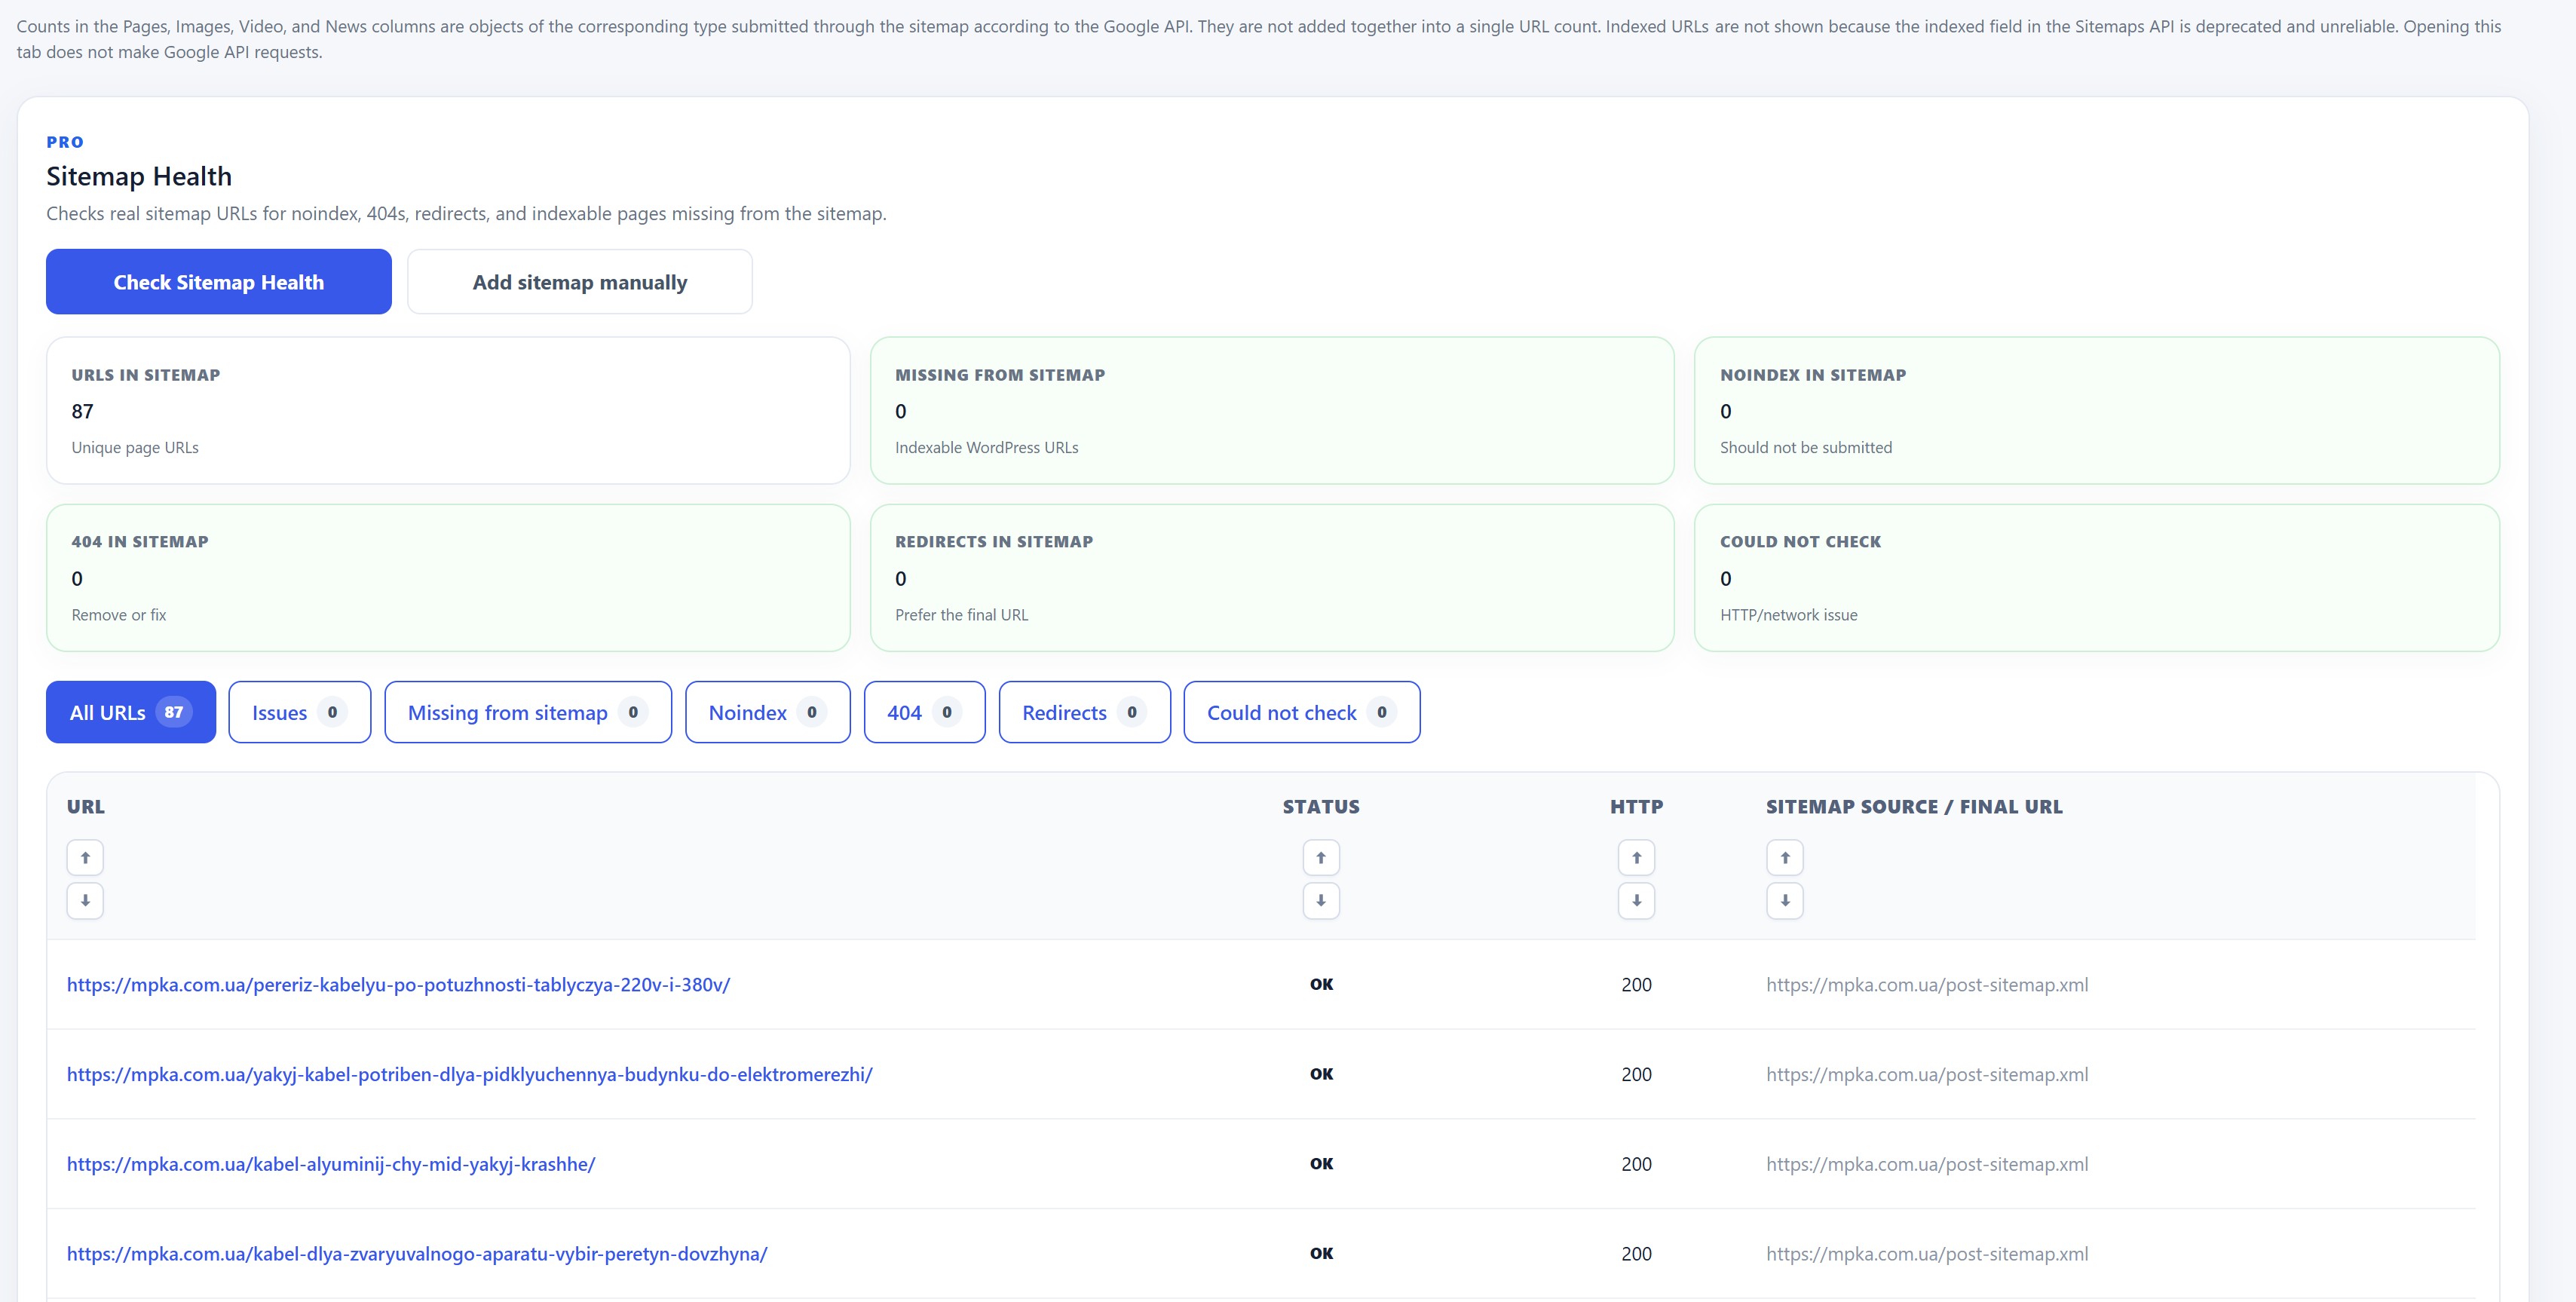Screen dimensions: 2576x1302
Task: Click the 87 count badge on All URLs
Action: pos(174,712)
